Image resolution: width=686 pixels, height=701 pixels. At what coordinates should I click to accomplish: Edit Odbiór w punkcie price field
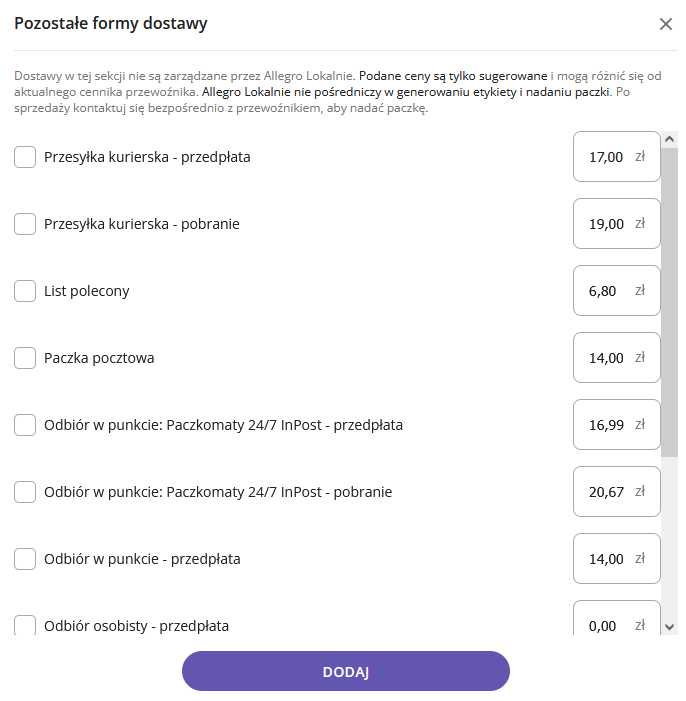pos(607,559)
